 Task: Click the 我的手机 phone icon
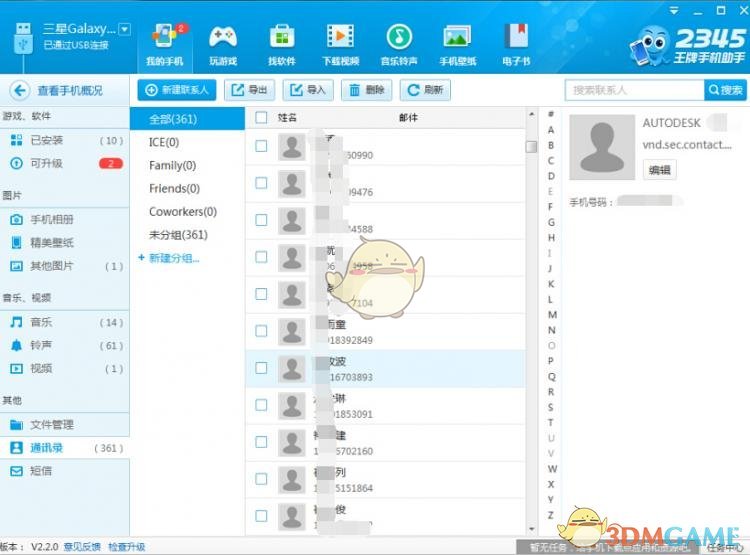(x=164, y=37)
